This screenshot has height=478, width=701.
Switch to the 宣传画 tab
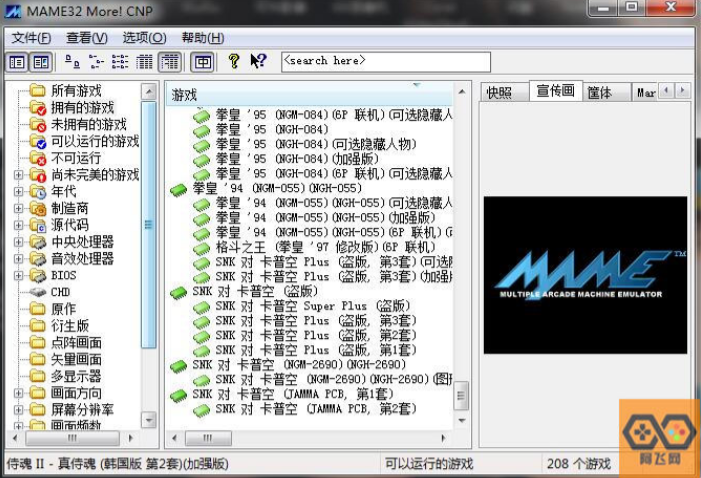click(556, 91)
